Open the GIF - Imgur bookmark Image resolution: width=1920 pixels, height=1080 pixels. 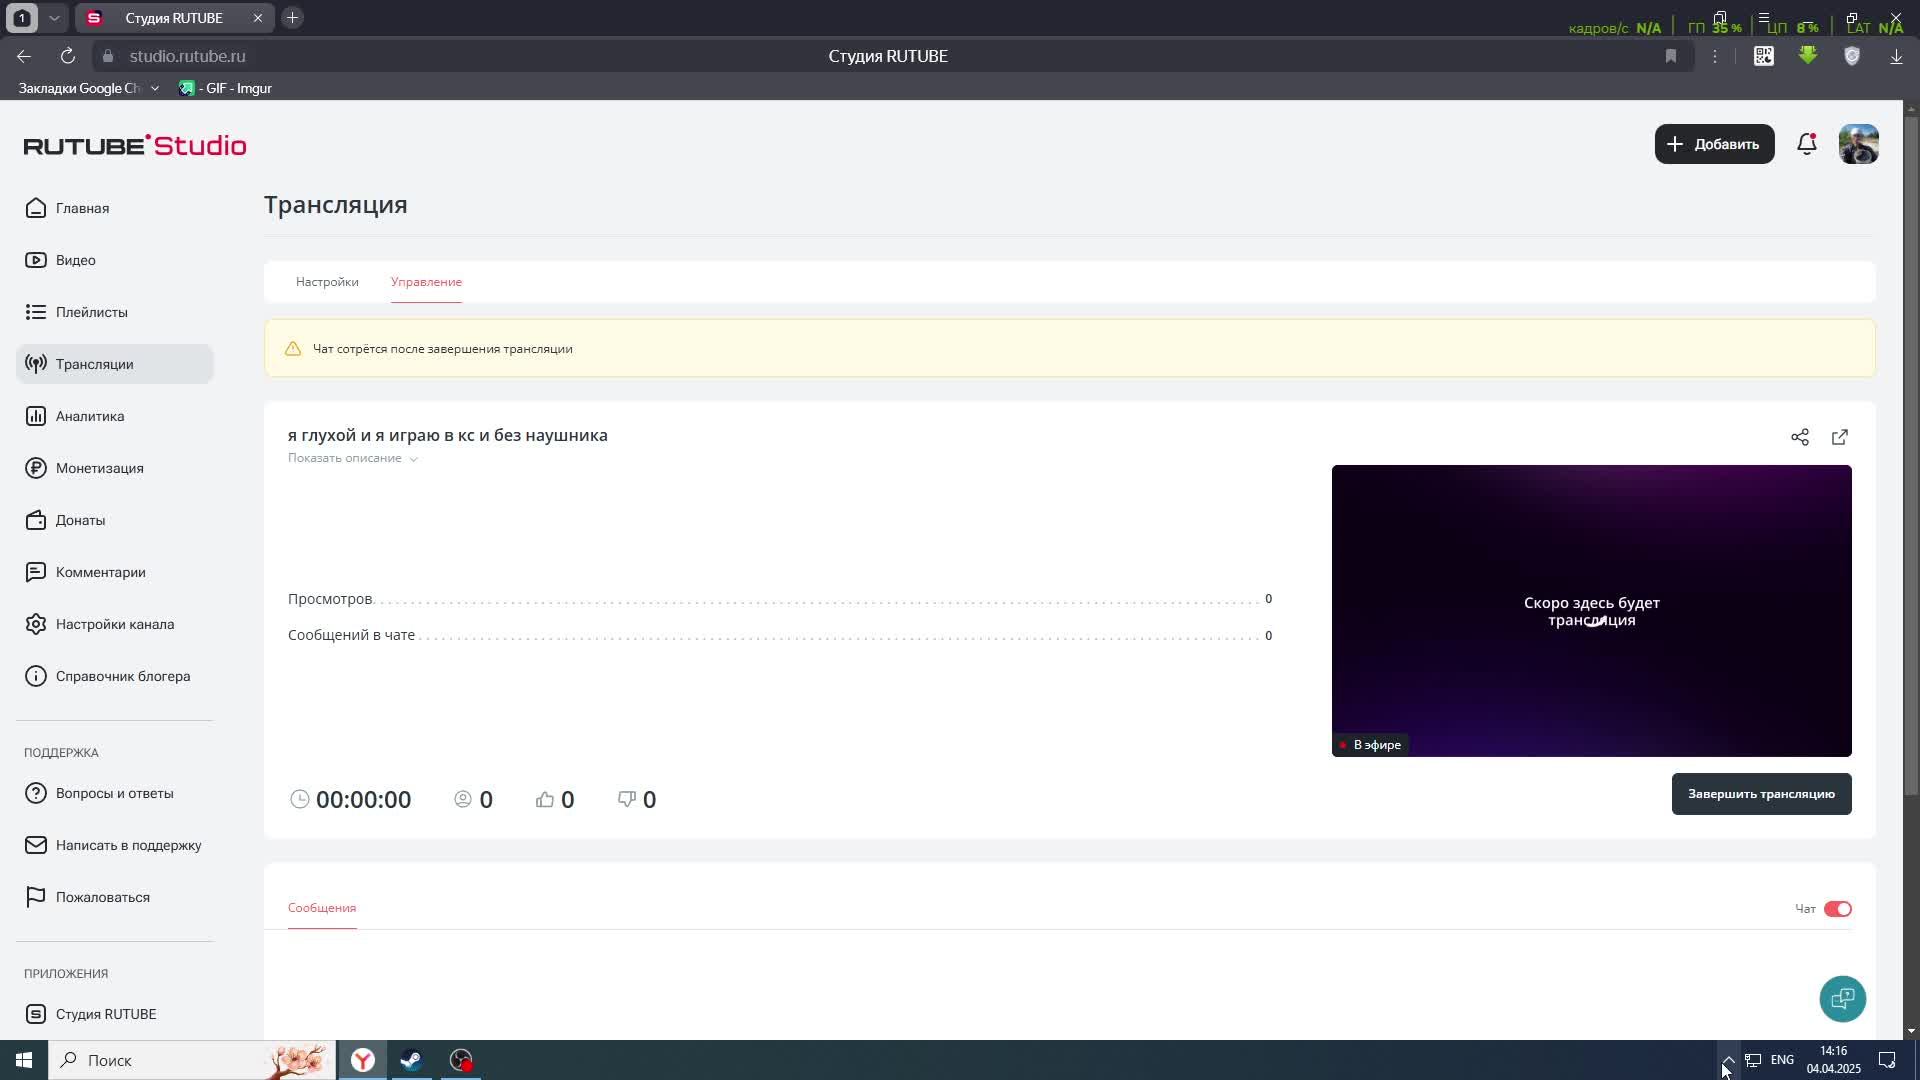[225, 88]
